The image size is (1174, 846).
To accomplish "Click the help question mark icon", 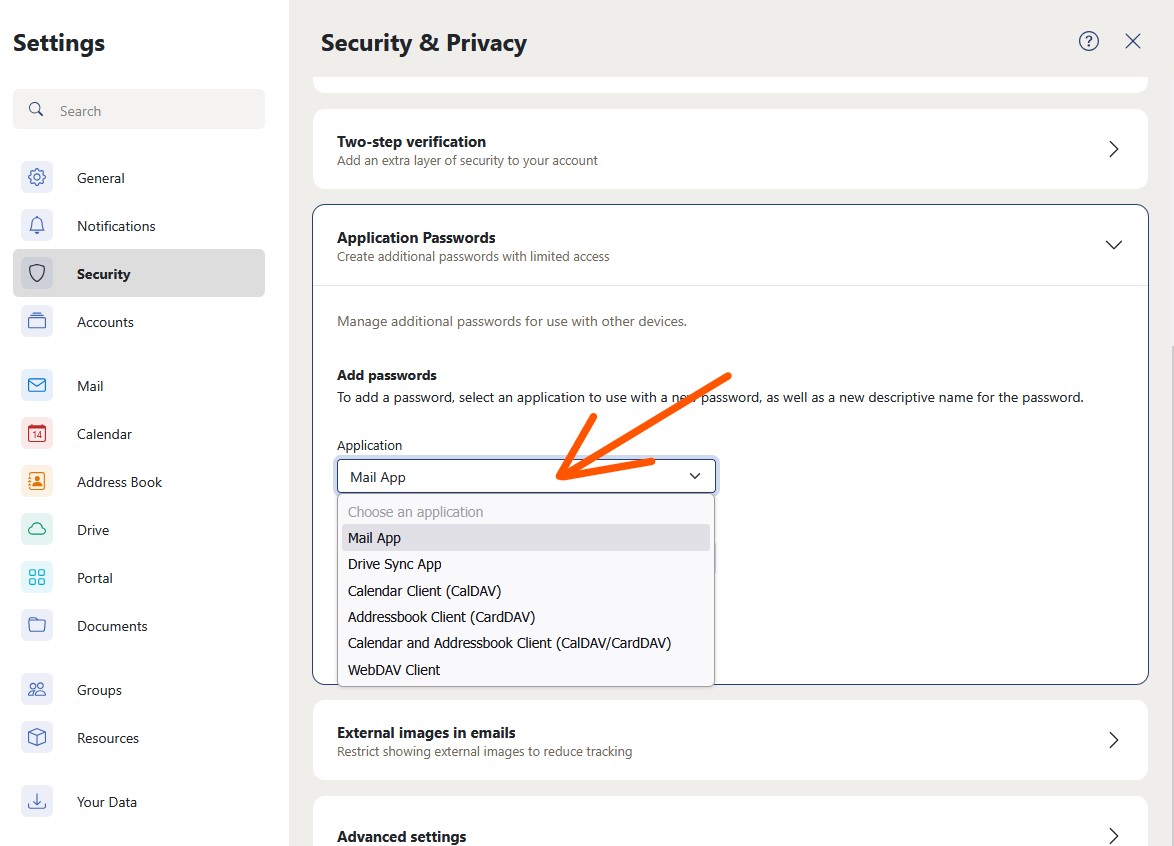I will tap(1088, 42).
